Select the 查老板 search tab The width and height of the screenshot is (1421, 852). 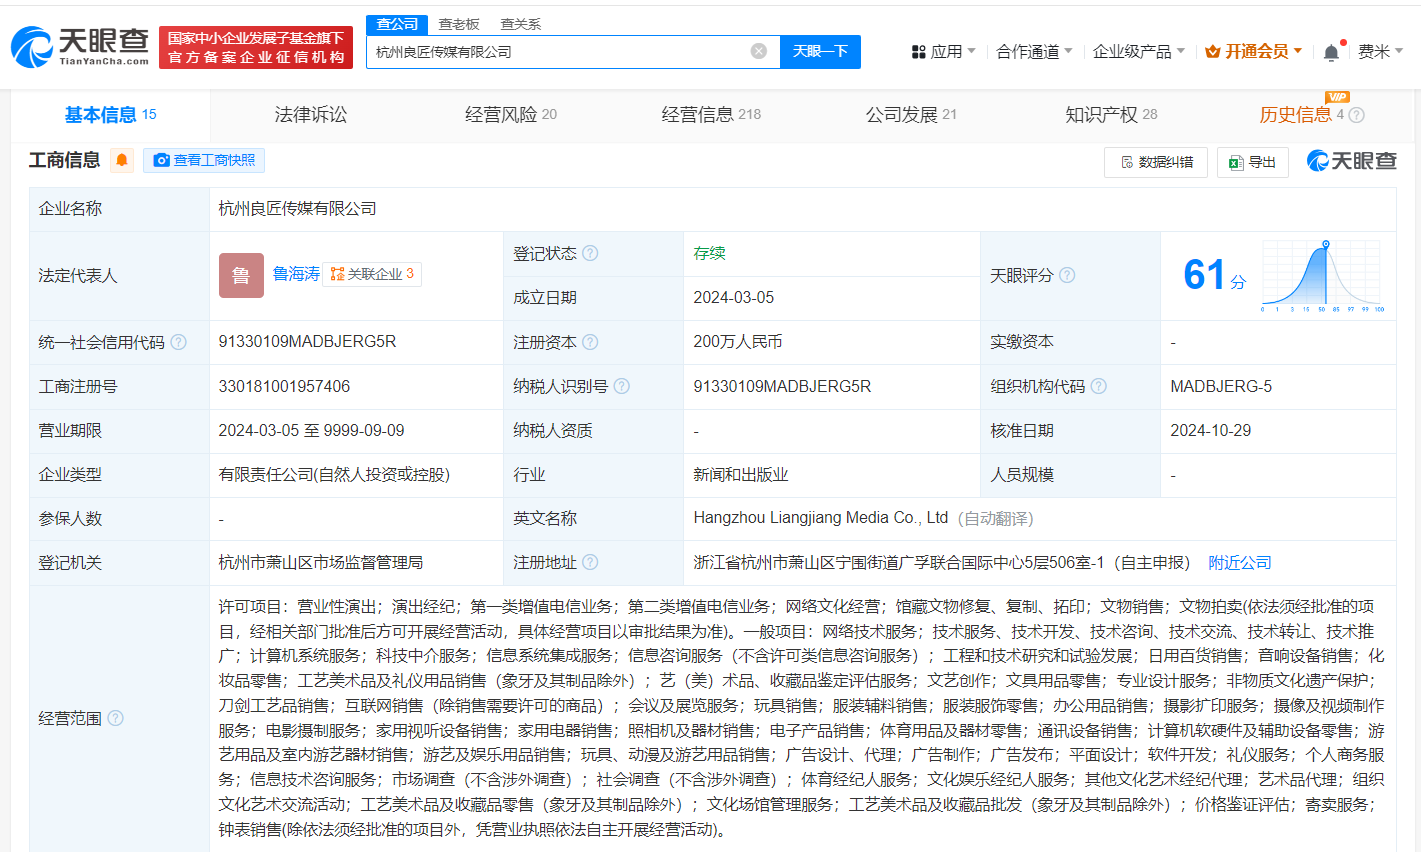pos(459,24)
